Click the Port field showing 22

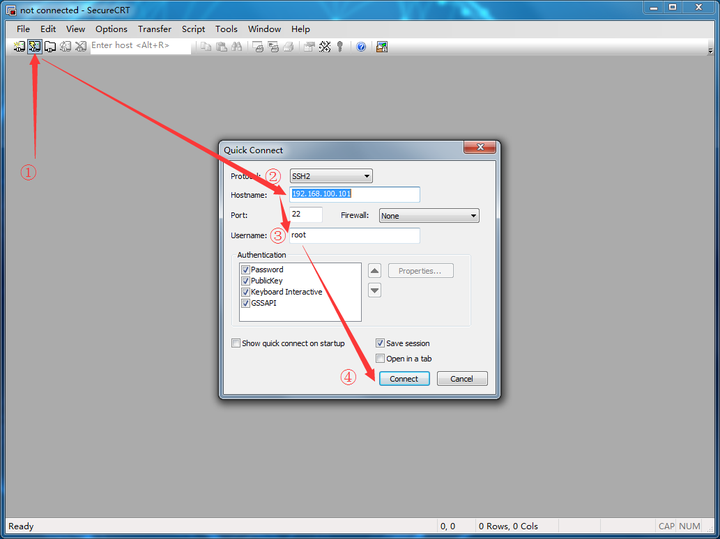pyautogui.click(x=306, y=214)
